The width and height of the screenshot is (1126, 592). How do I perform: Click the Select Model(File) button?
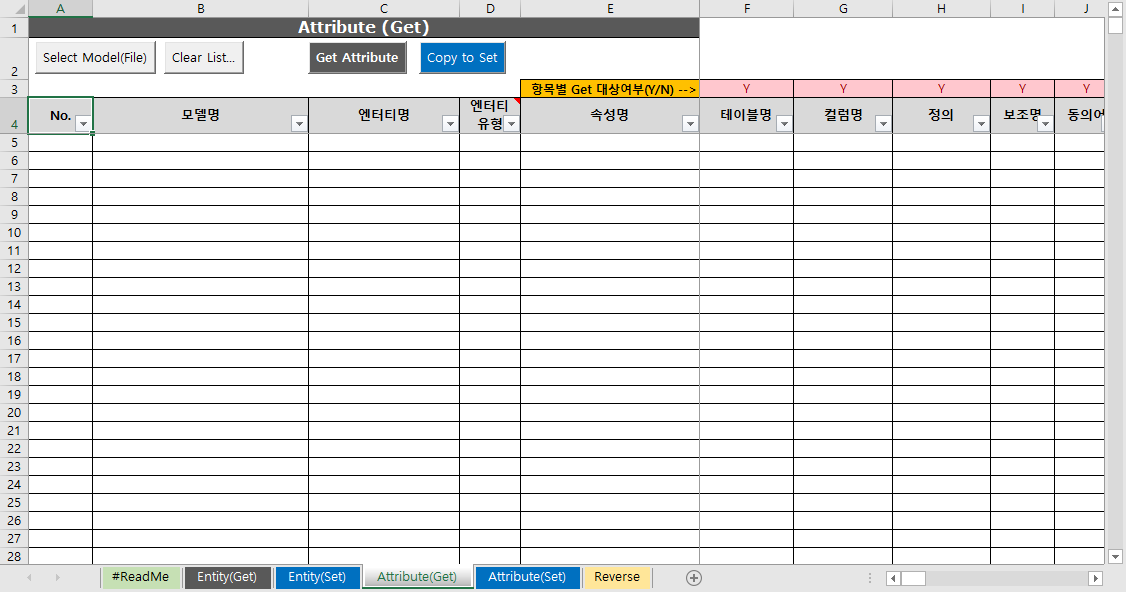(94, 57)
